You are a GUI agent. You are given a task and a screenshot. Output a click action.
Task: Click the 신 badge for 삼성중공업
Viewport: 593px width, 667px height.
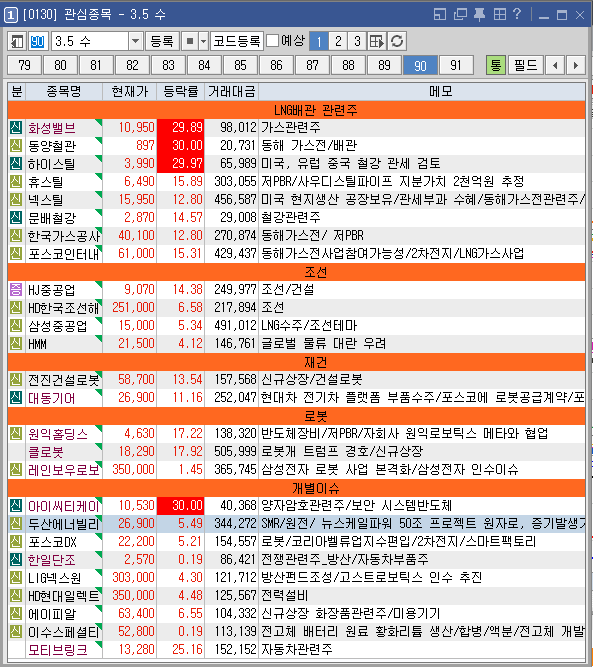pyautogui.click(x=16, y=325)
